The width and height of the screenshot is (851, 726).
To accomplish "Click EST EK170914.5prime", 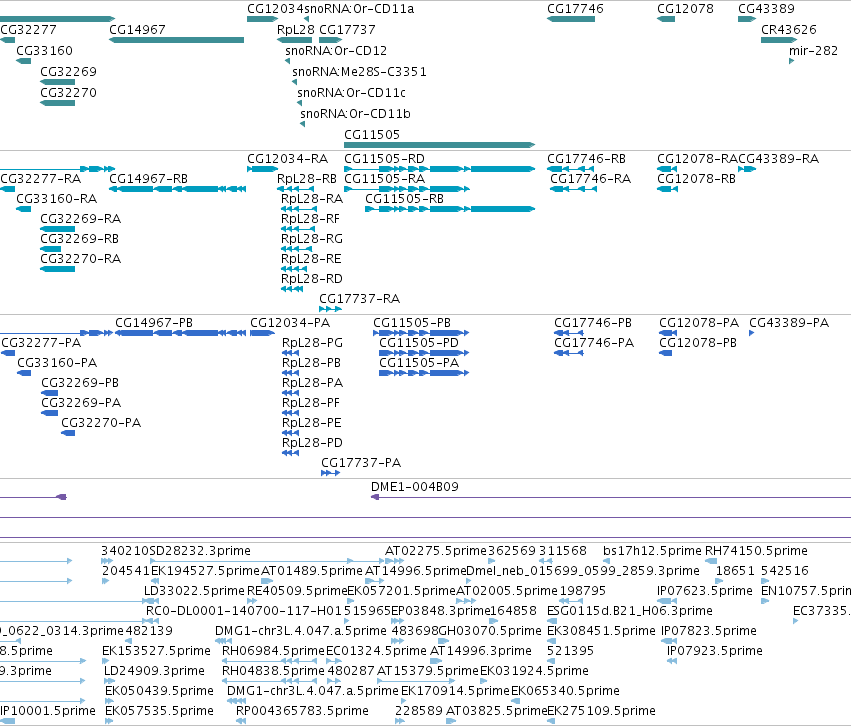I will [x=455, y=691].
